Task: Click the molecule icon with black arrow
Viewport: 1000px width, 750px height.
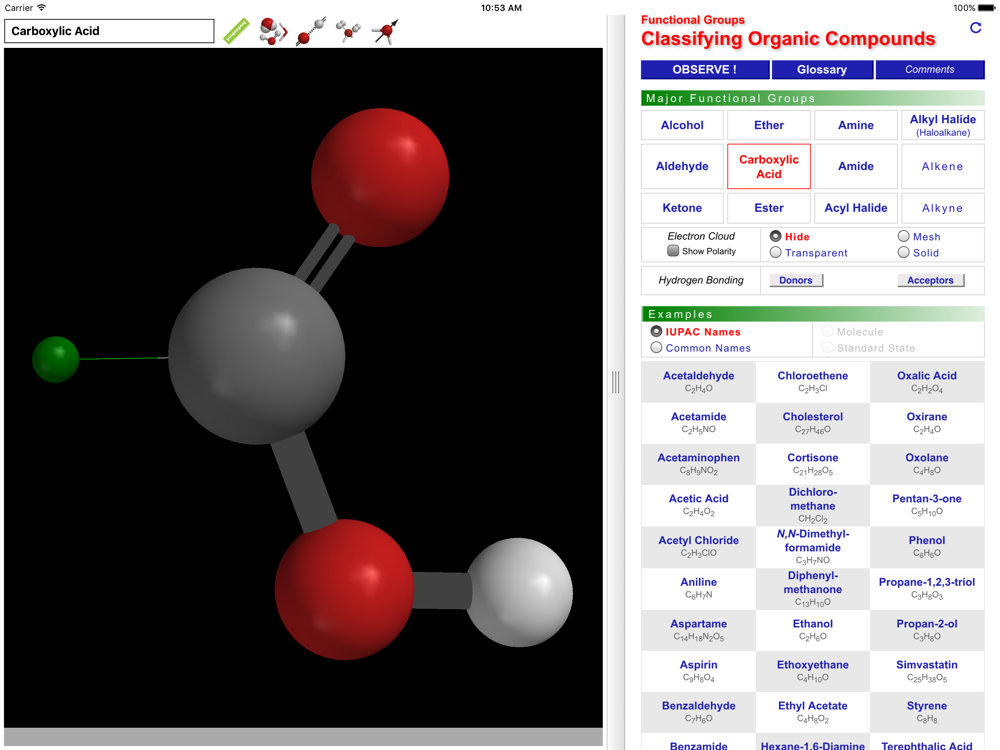Action: [385, 31]
